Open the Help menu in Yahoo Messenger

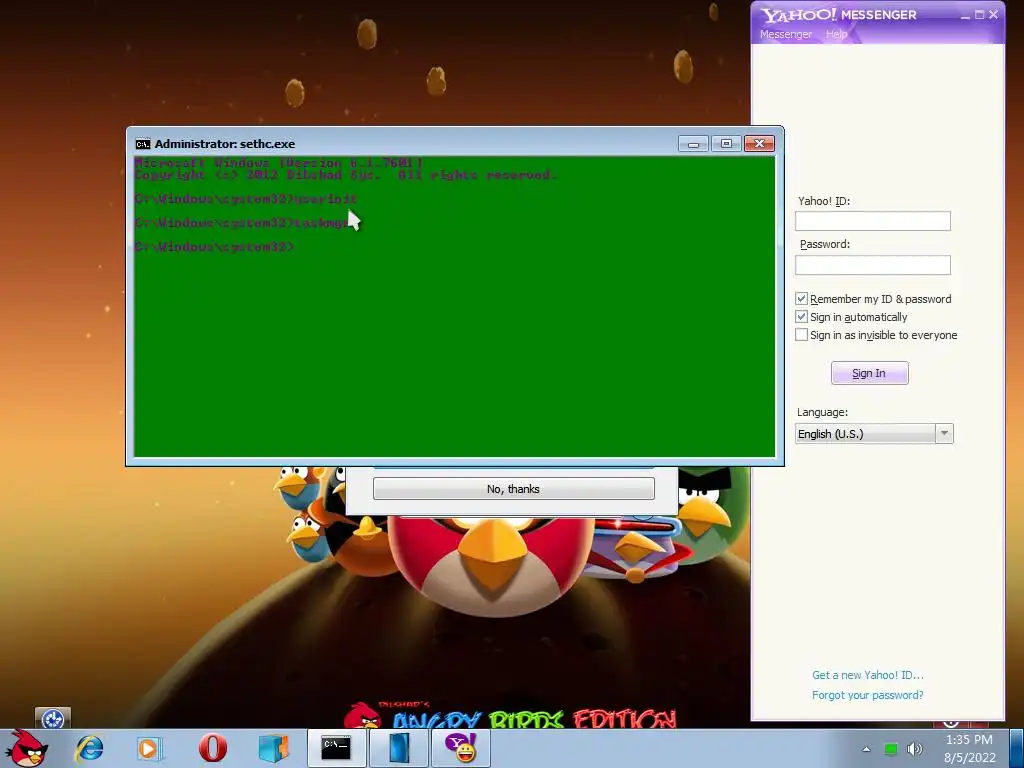point(836,34)
